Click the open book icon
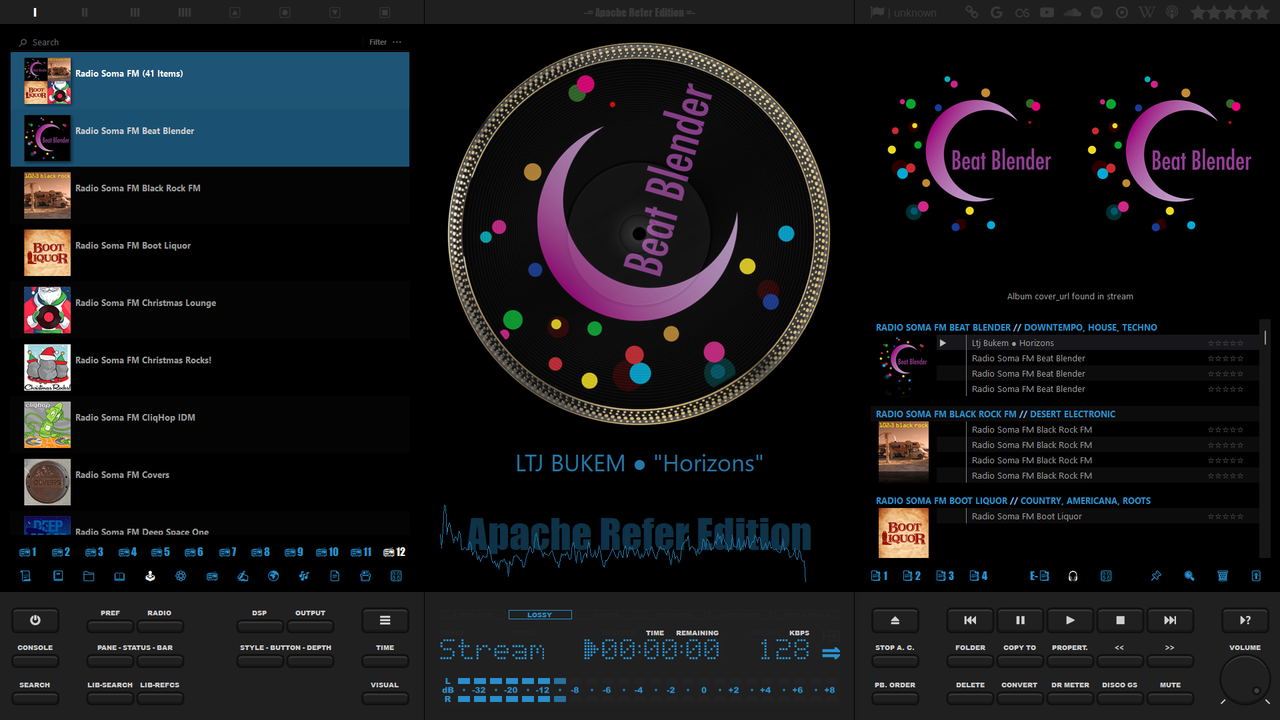Image resolution: width=1280 pixels, height=720 pixels. (x=119, y=576)
